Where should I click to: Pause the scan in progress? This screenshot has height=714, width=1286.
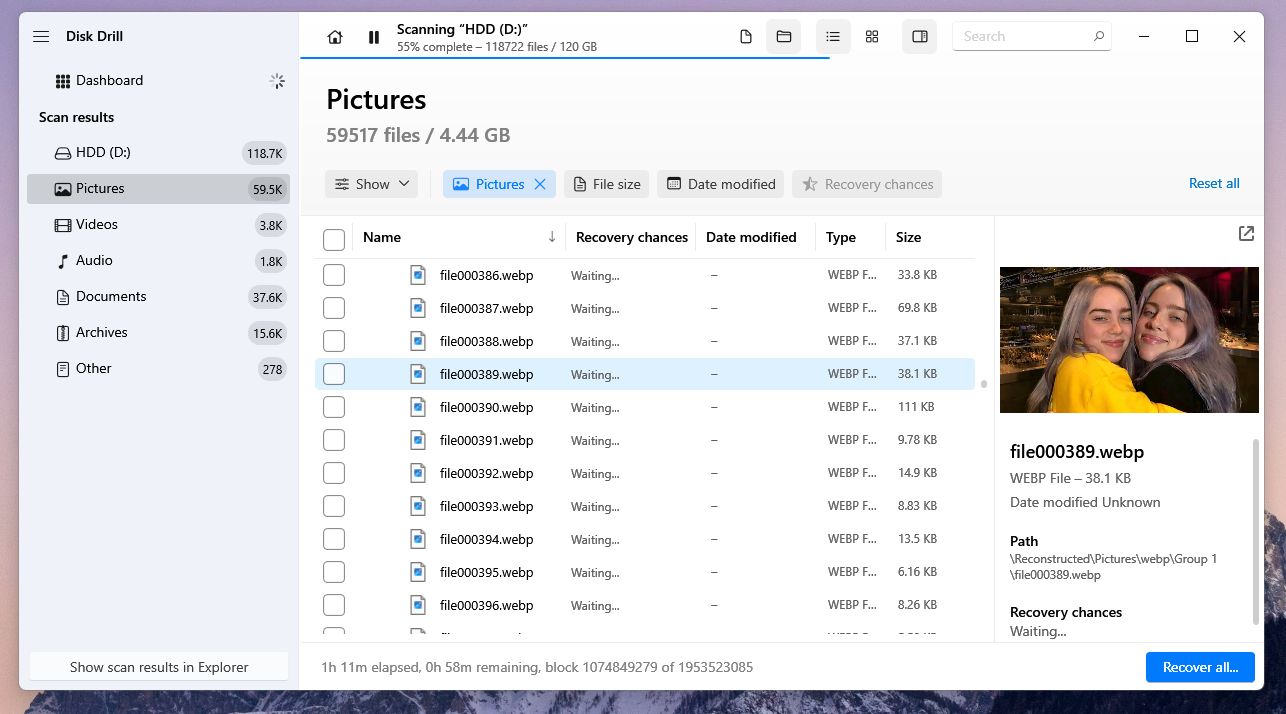373,36
